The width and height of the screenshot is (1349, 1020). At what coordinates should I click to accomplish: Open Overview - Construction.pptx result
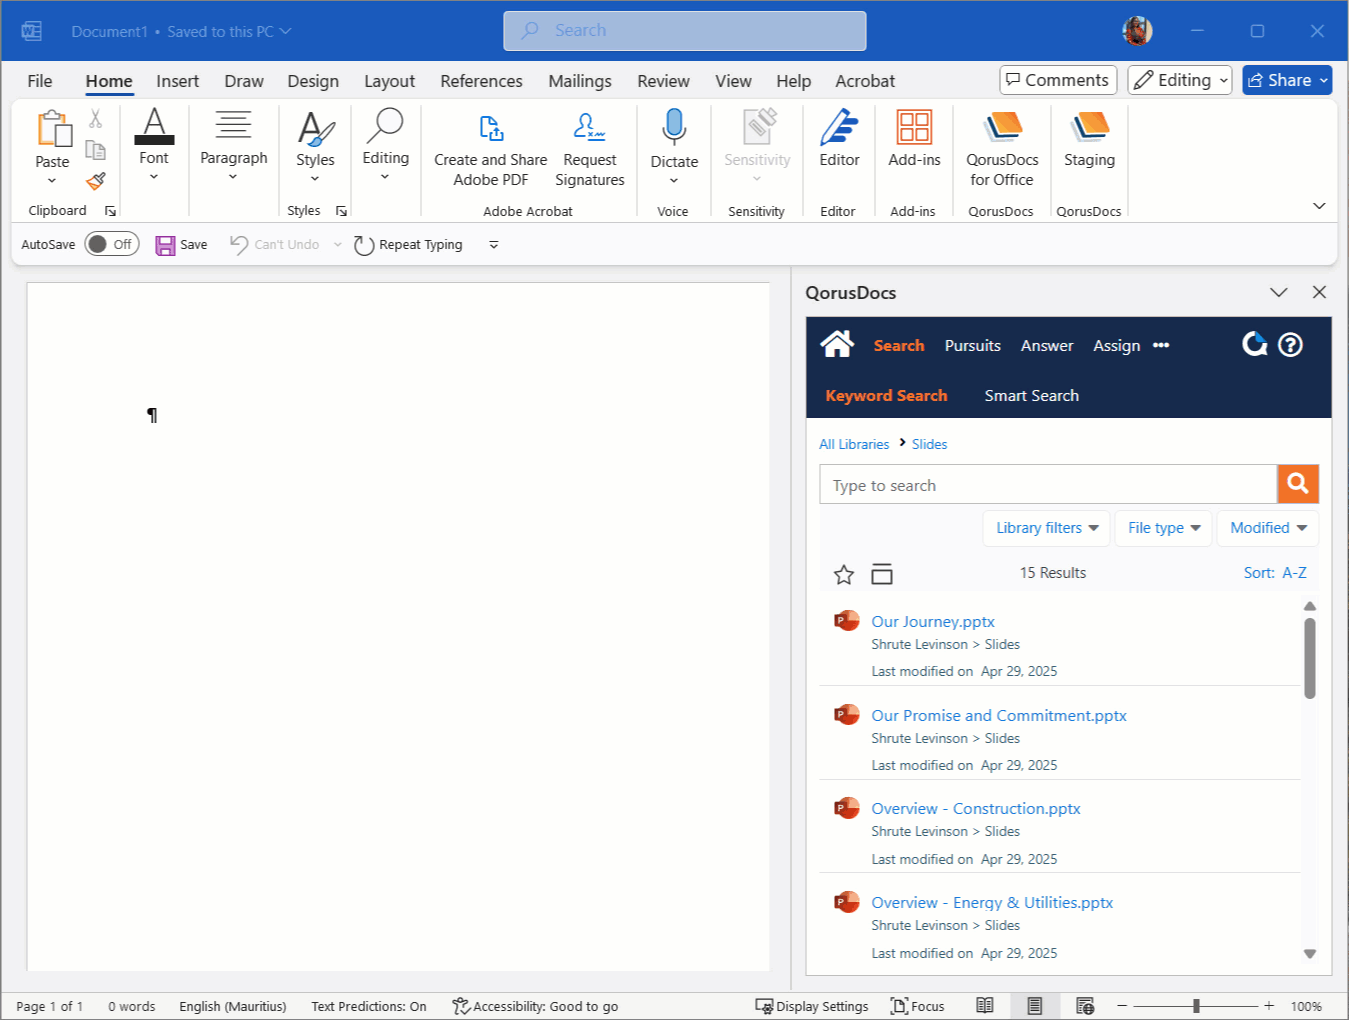tap(975, 808)
